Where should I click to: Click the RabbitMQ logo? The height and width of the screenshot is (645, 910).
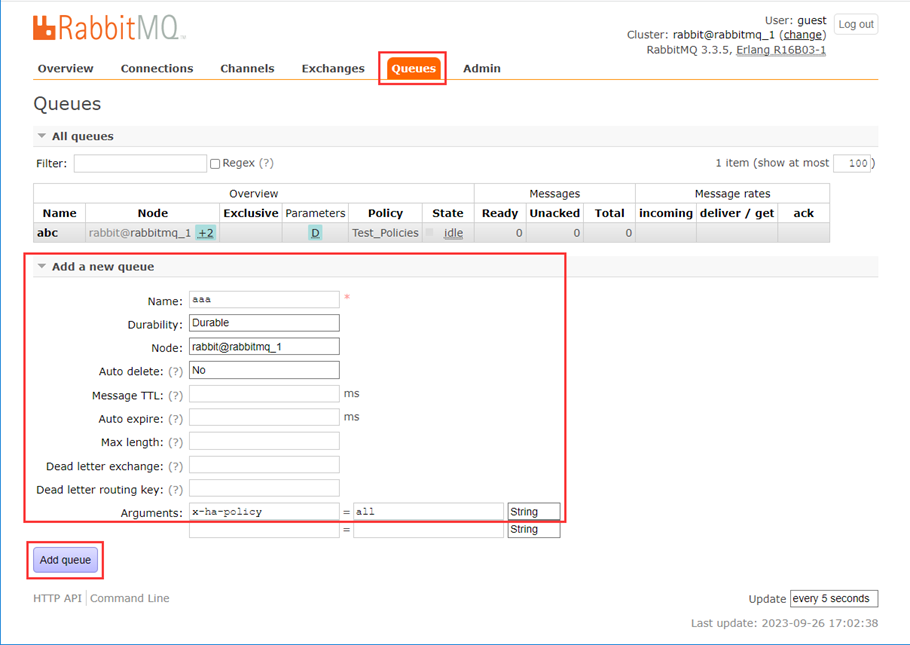tap(109, 28)
